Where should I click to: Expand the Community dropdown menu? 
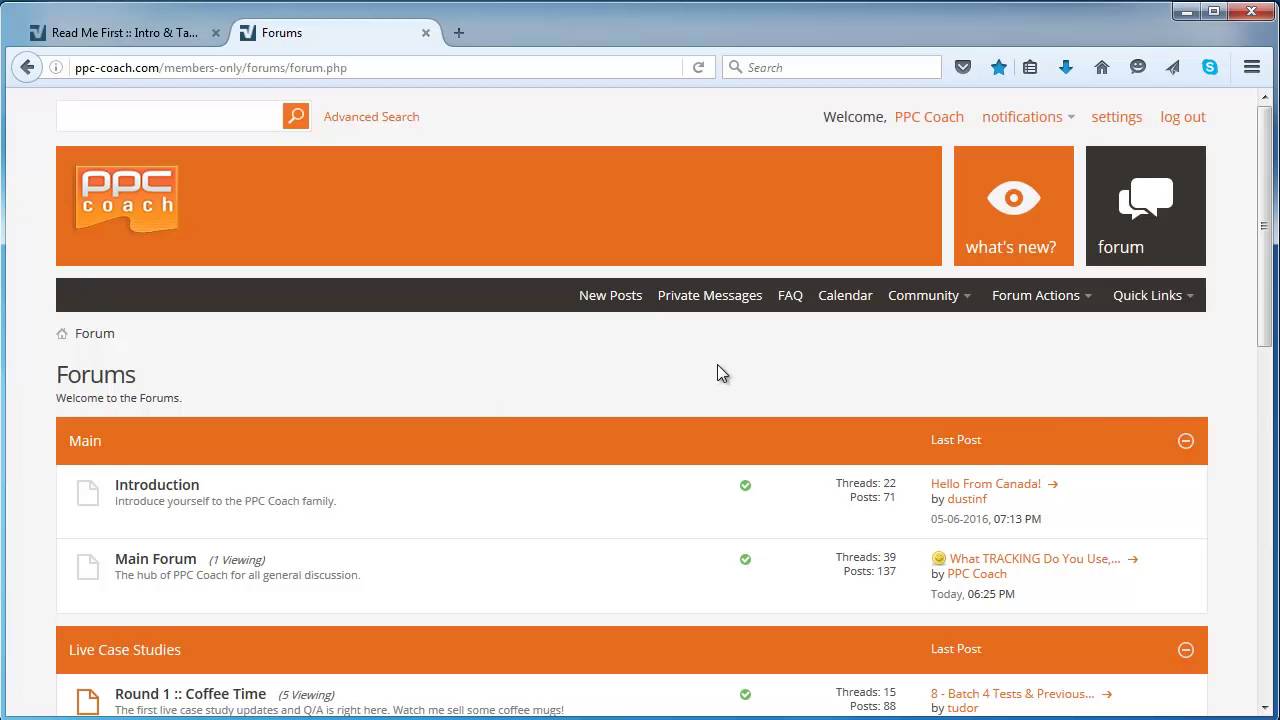pos(929,295)
